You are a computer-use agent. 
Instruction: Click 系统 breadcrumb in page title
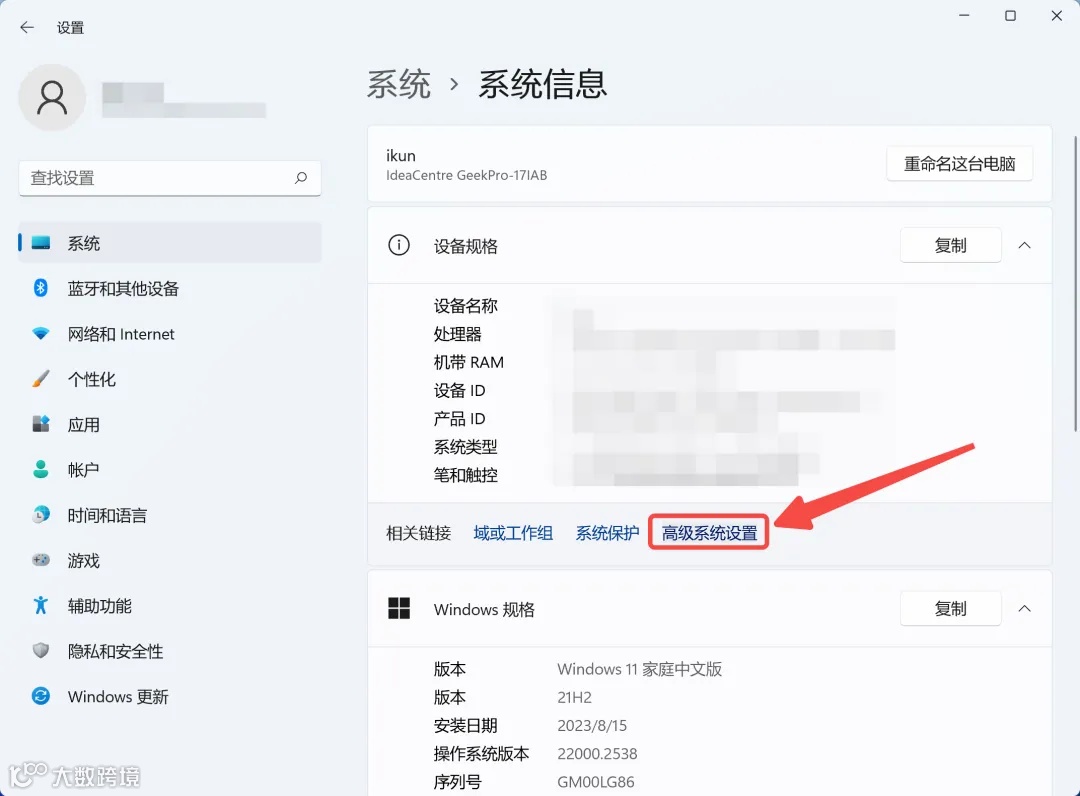399,84
